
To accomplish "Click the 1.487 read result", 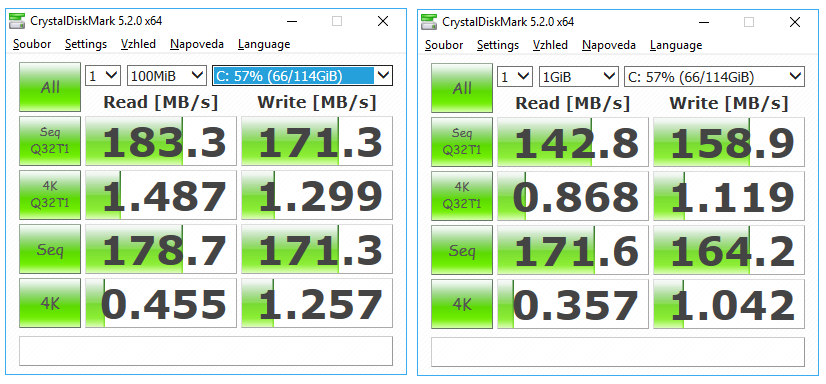I will 161,194.
